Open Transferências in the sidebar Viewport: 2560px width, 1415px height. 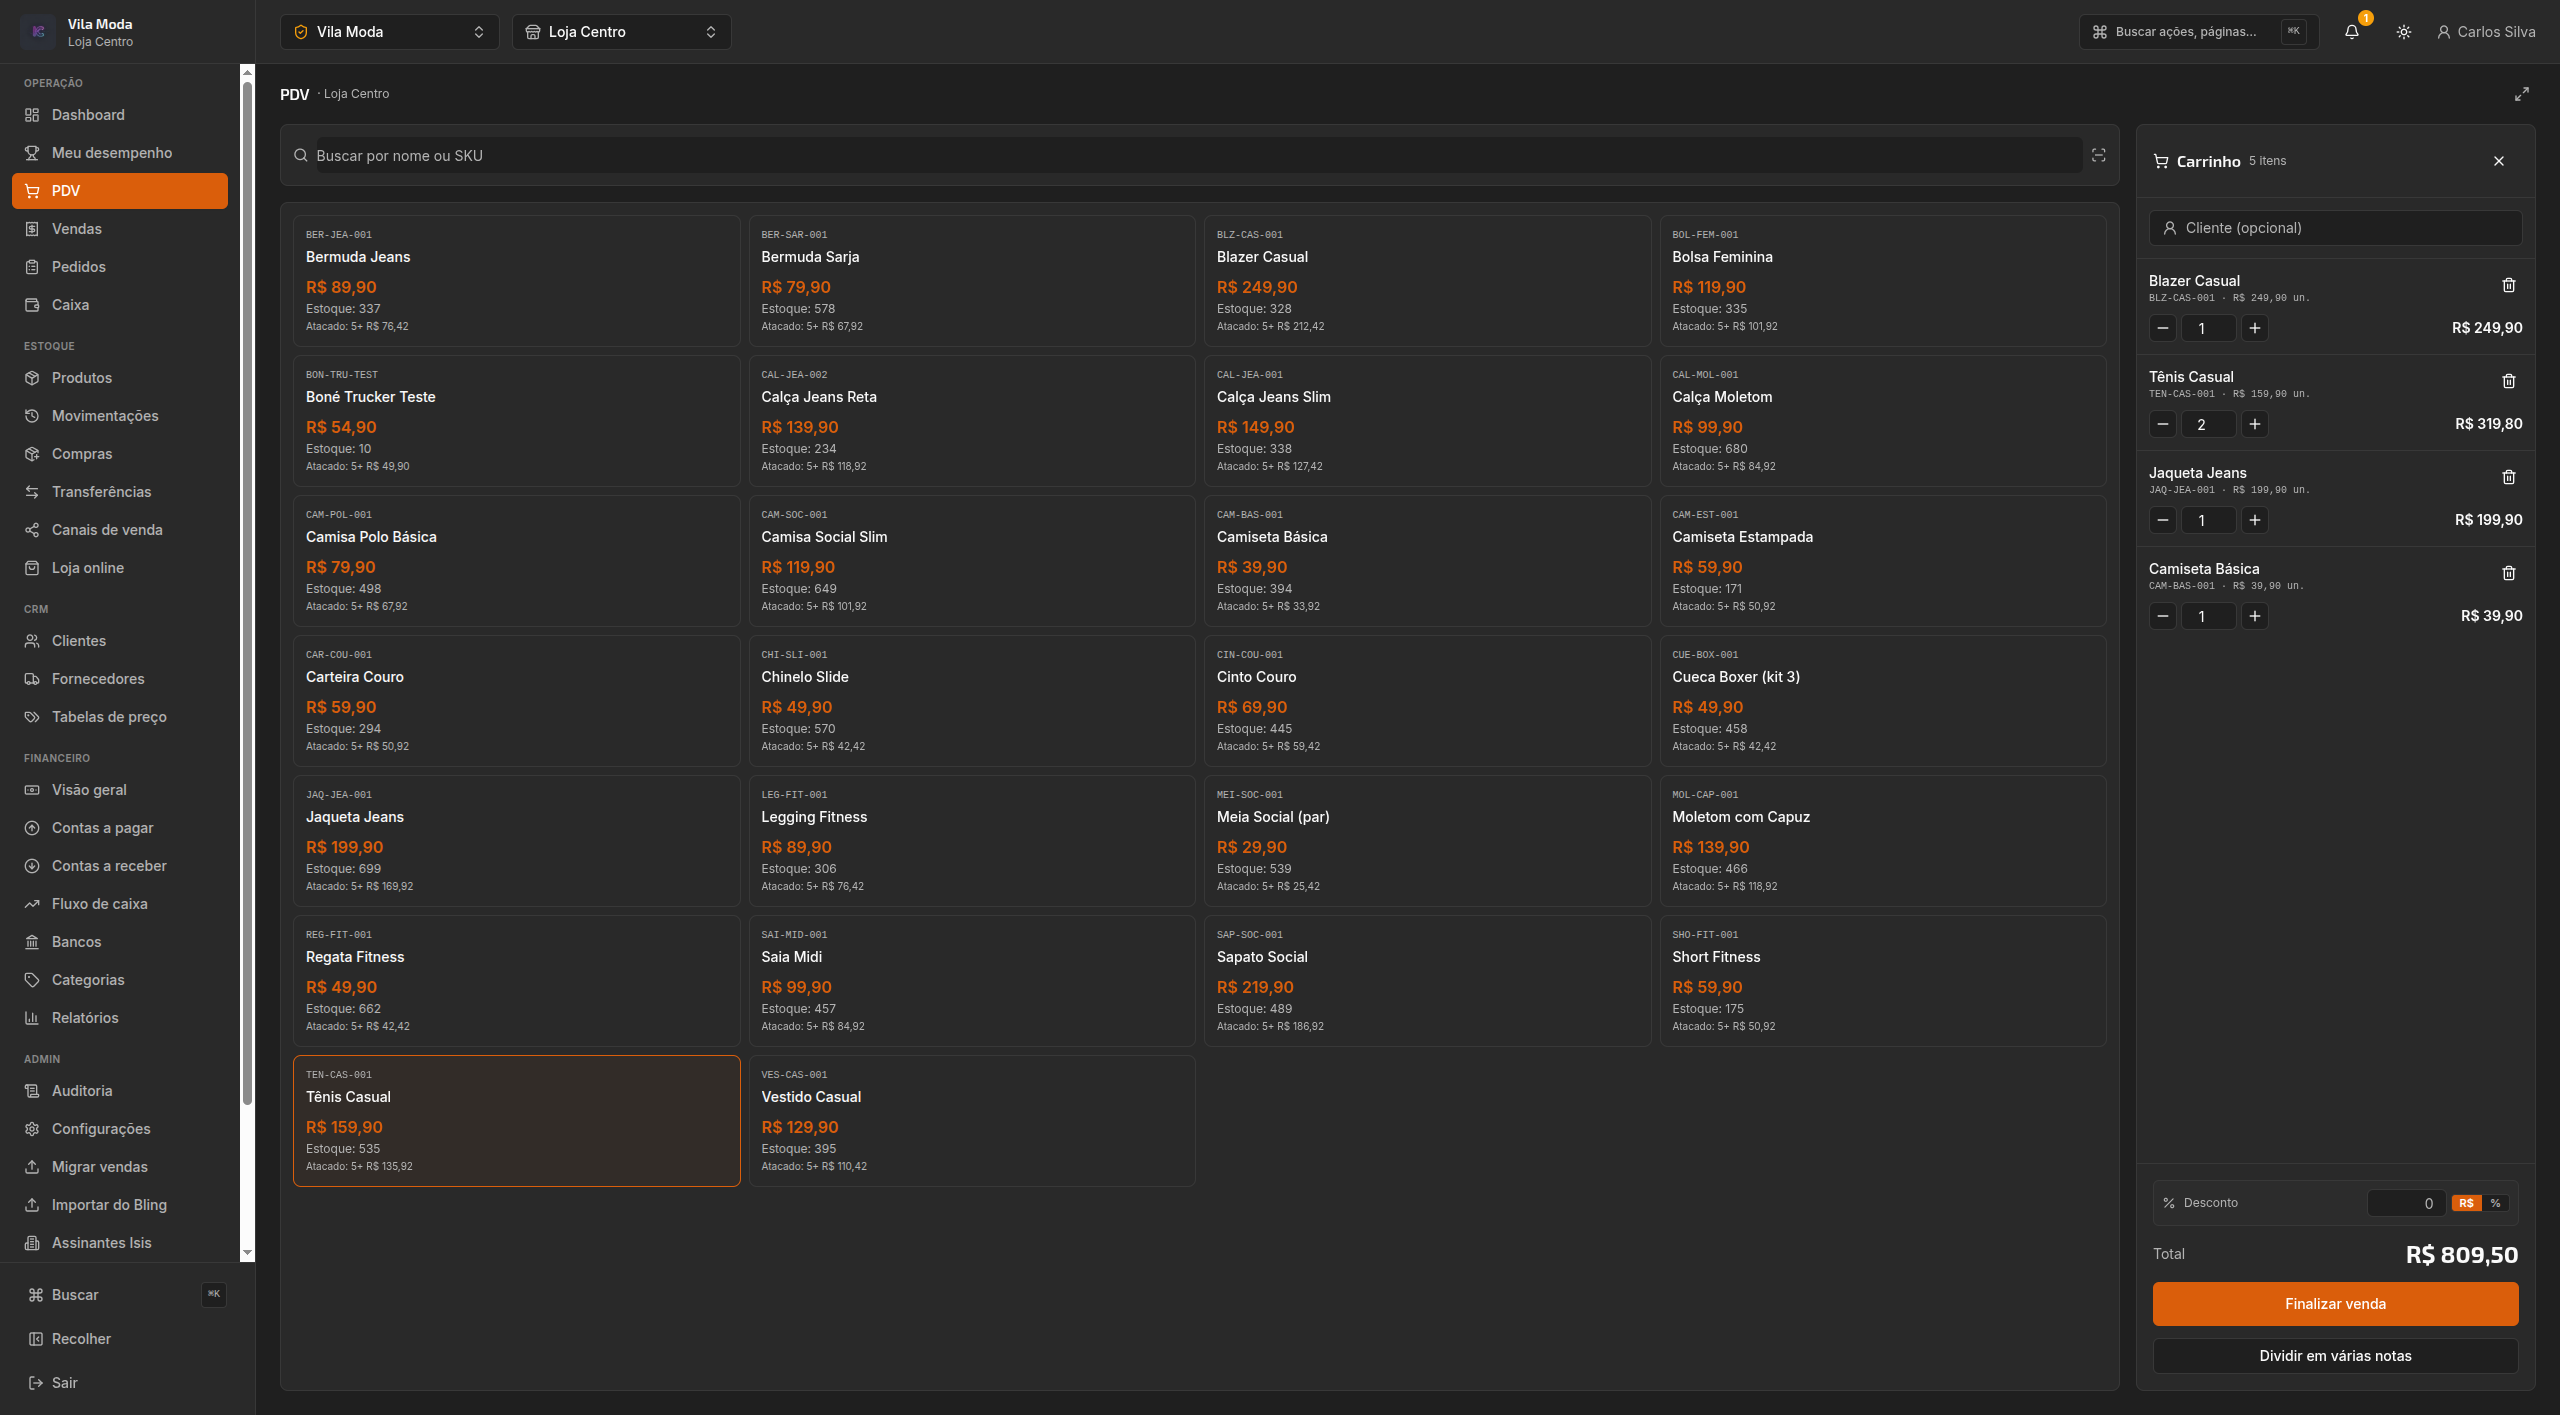click(x=120, y=492)
